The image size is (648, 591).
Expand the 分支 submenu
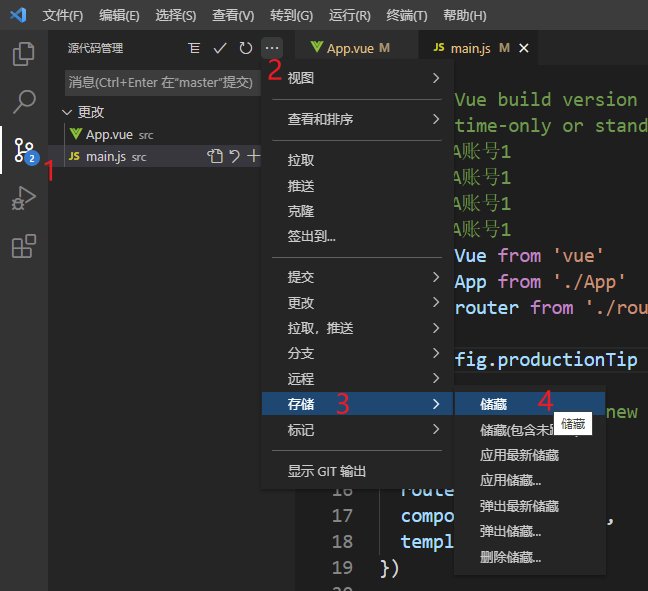coord(357,353)
